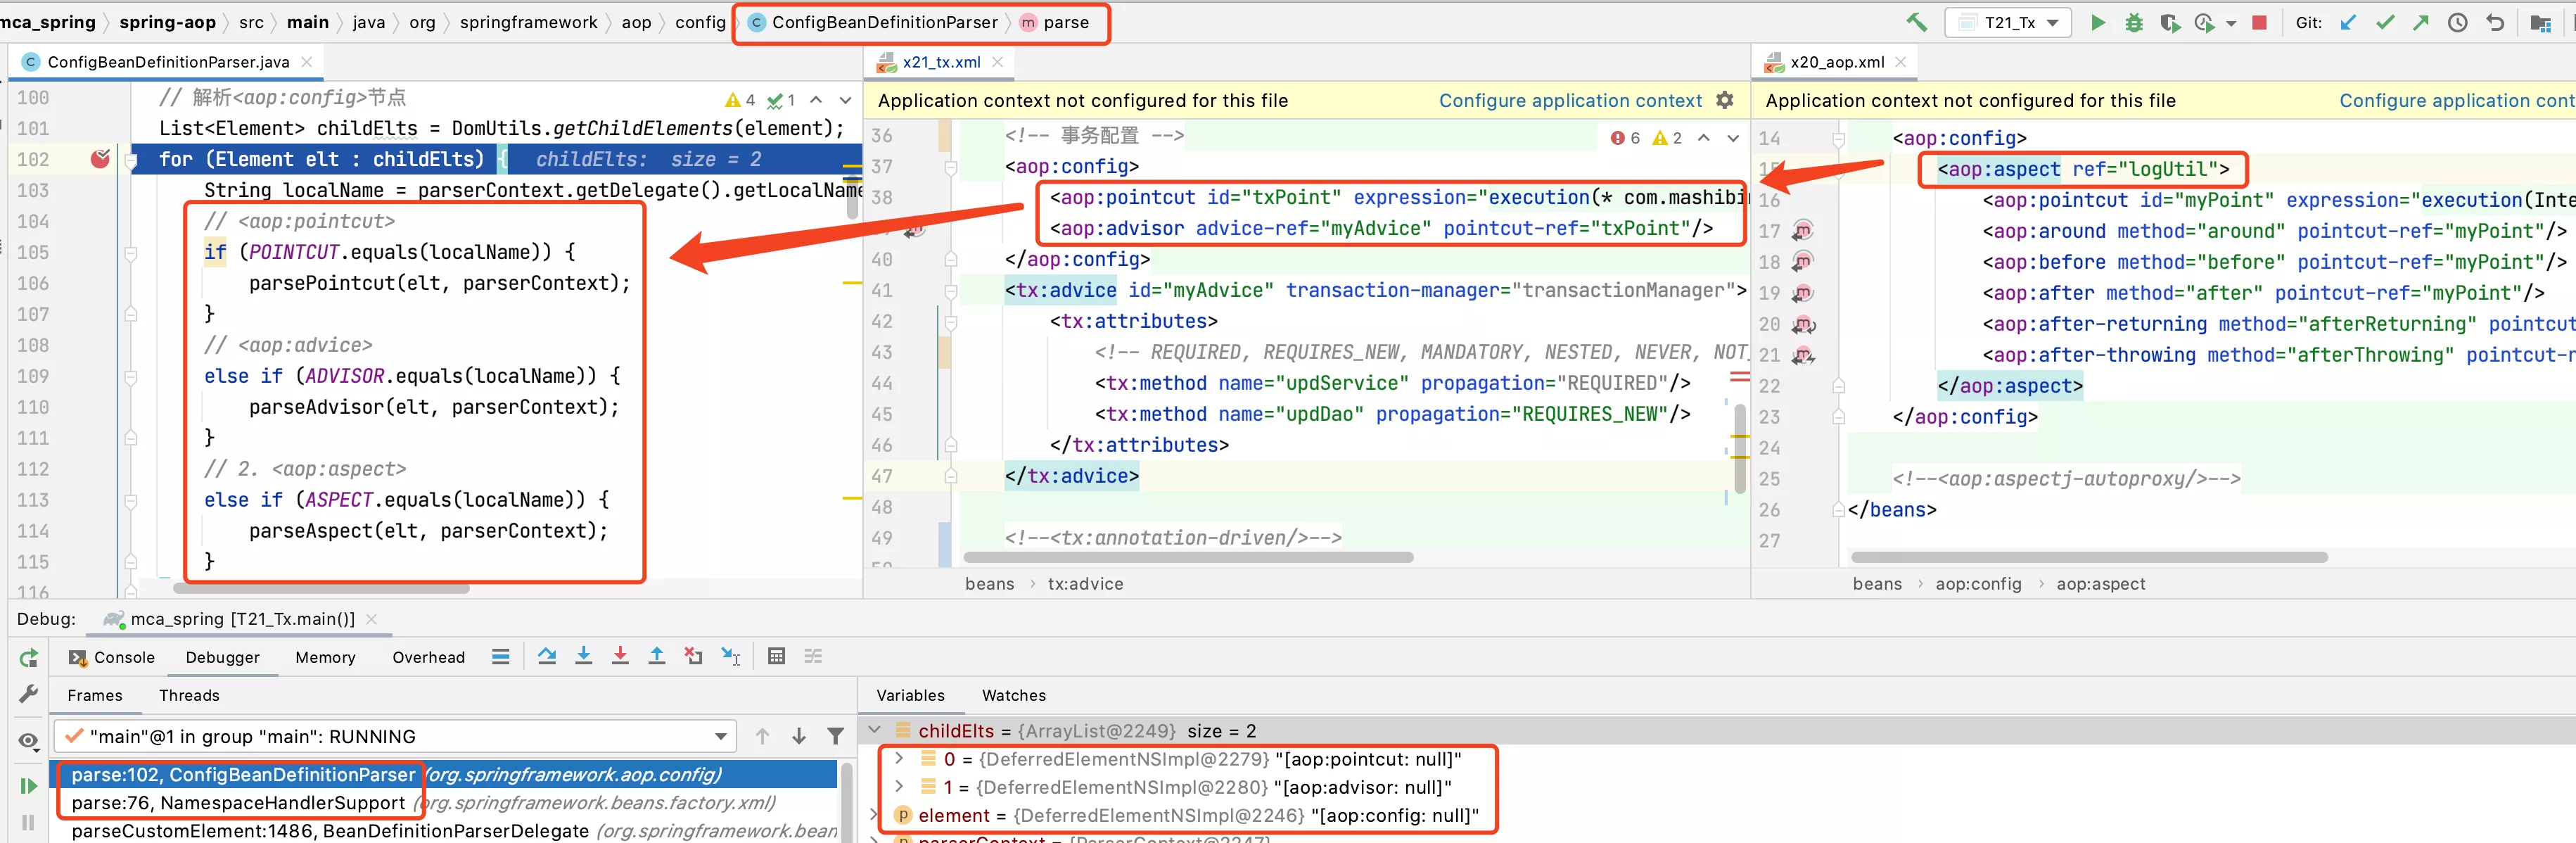Screen dimensions: 2576x843
Task: Collapse the else if ASPECT block fold
Action: click(x=131, y=501)
